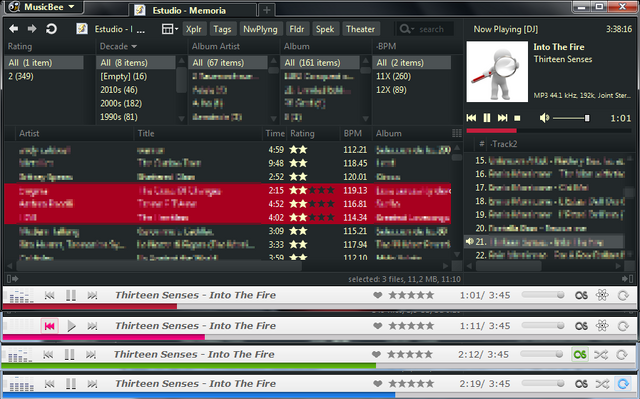Viewport: 640px width, 399px height.
Task: Switch to the Estudio - Memoria tab
Action: pos(192,10)
